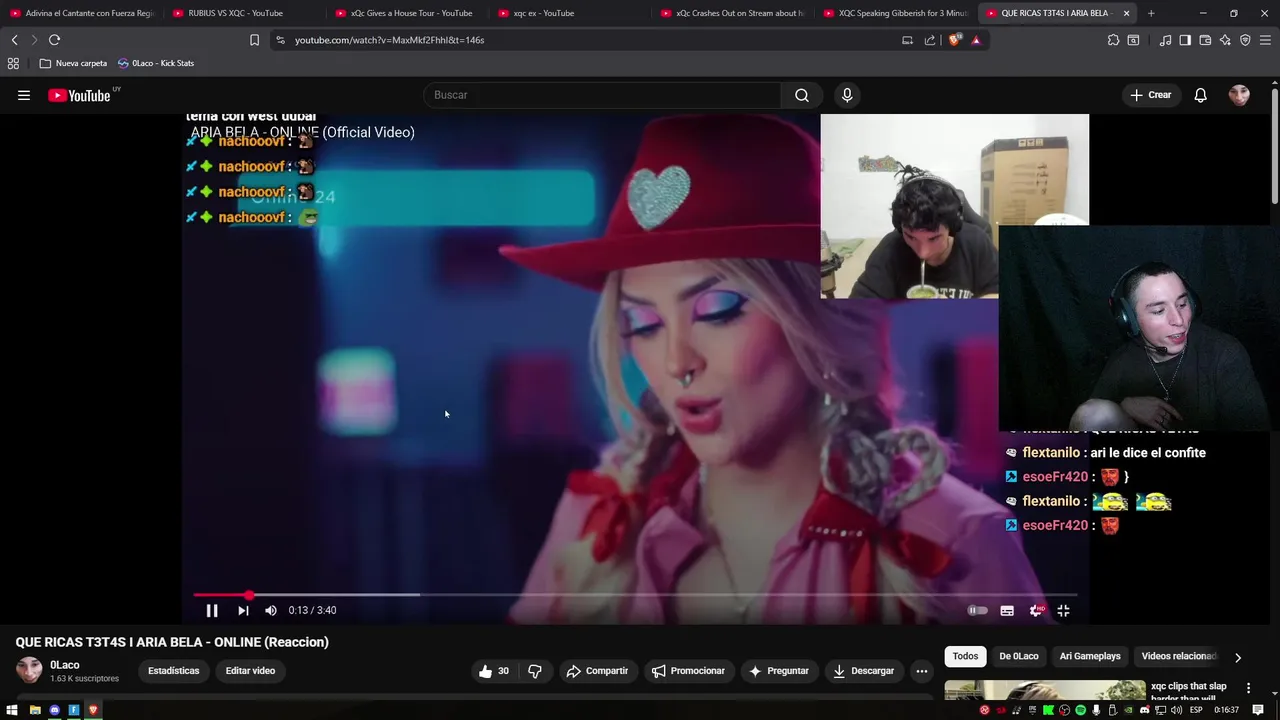Open the Brave Rewards triangle icon
This screenshot has width=1280, height=720.
tap(976, 40)
